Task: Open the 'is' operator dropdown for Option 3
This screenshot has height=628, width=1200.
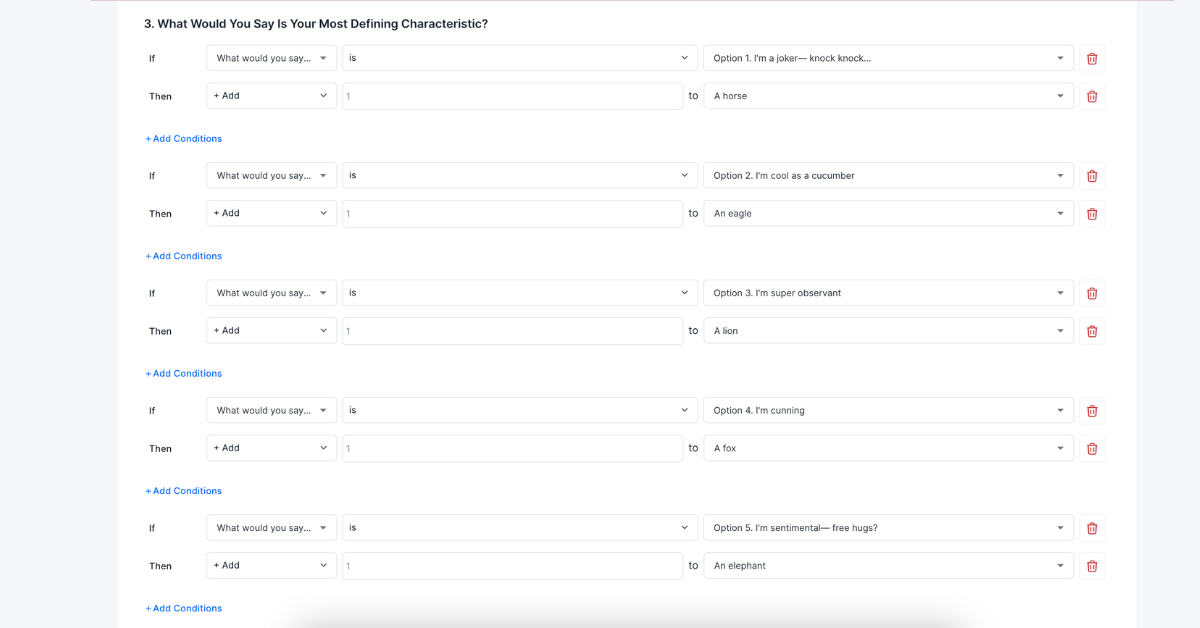Action: (x=520, y=293)
